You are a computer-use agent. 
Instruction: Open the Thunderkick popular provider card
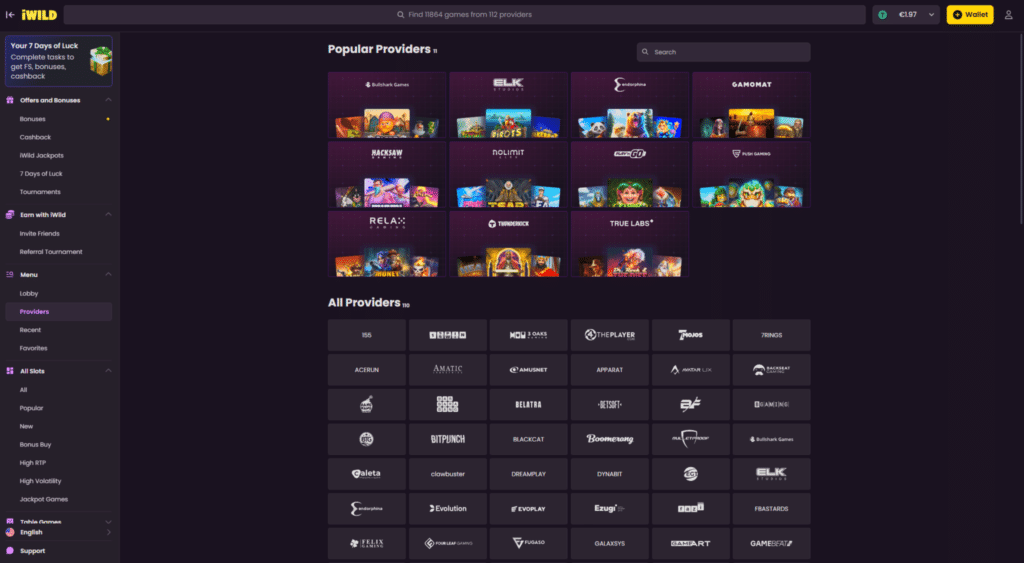[x=508, y=244]
